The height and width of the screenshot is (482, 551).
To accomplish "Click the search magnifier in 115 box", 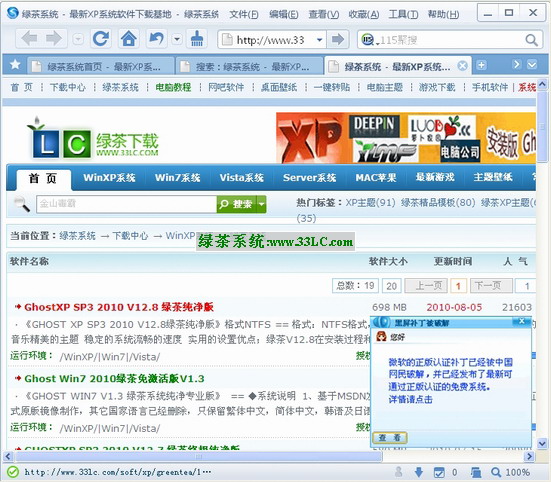I will [x=531, y=40].
